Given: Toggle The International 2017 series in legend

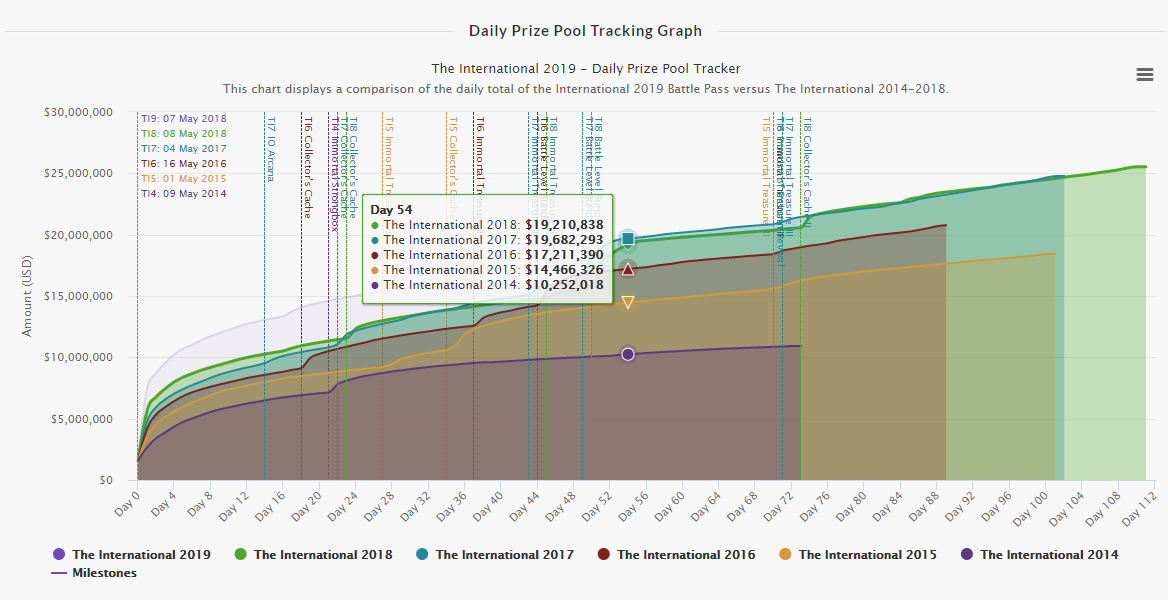Looking at the screenshot, I should coord(495,555).
